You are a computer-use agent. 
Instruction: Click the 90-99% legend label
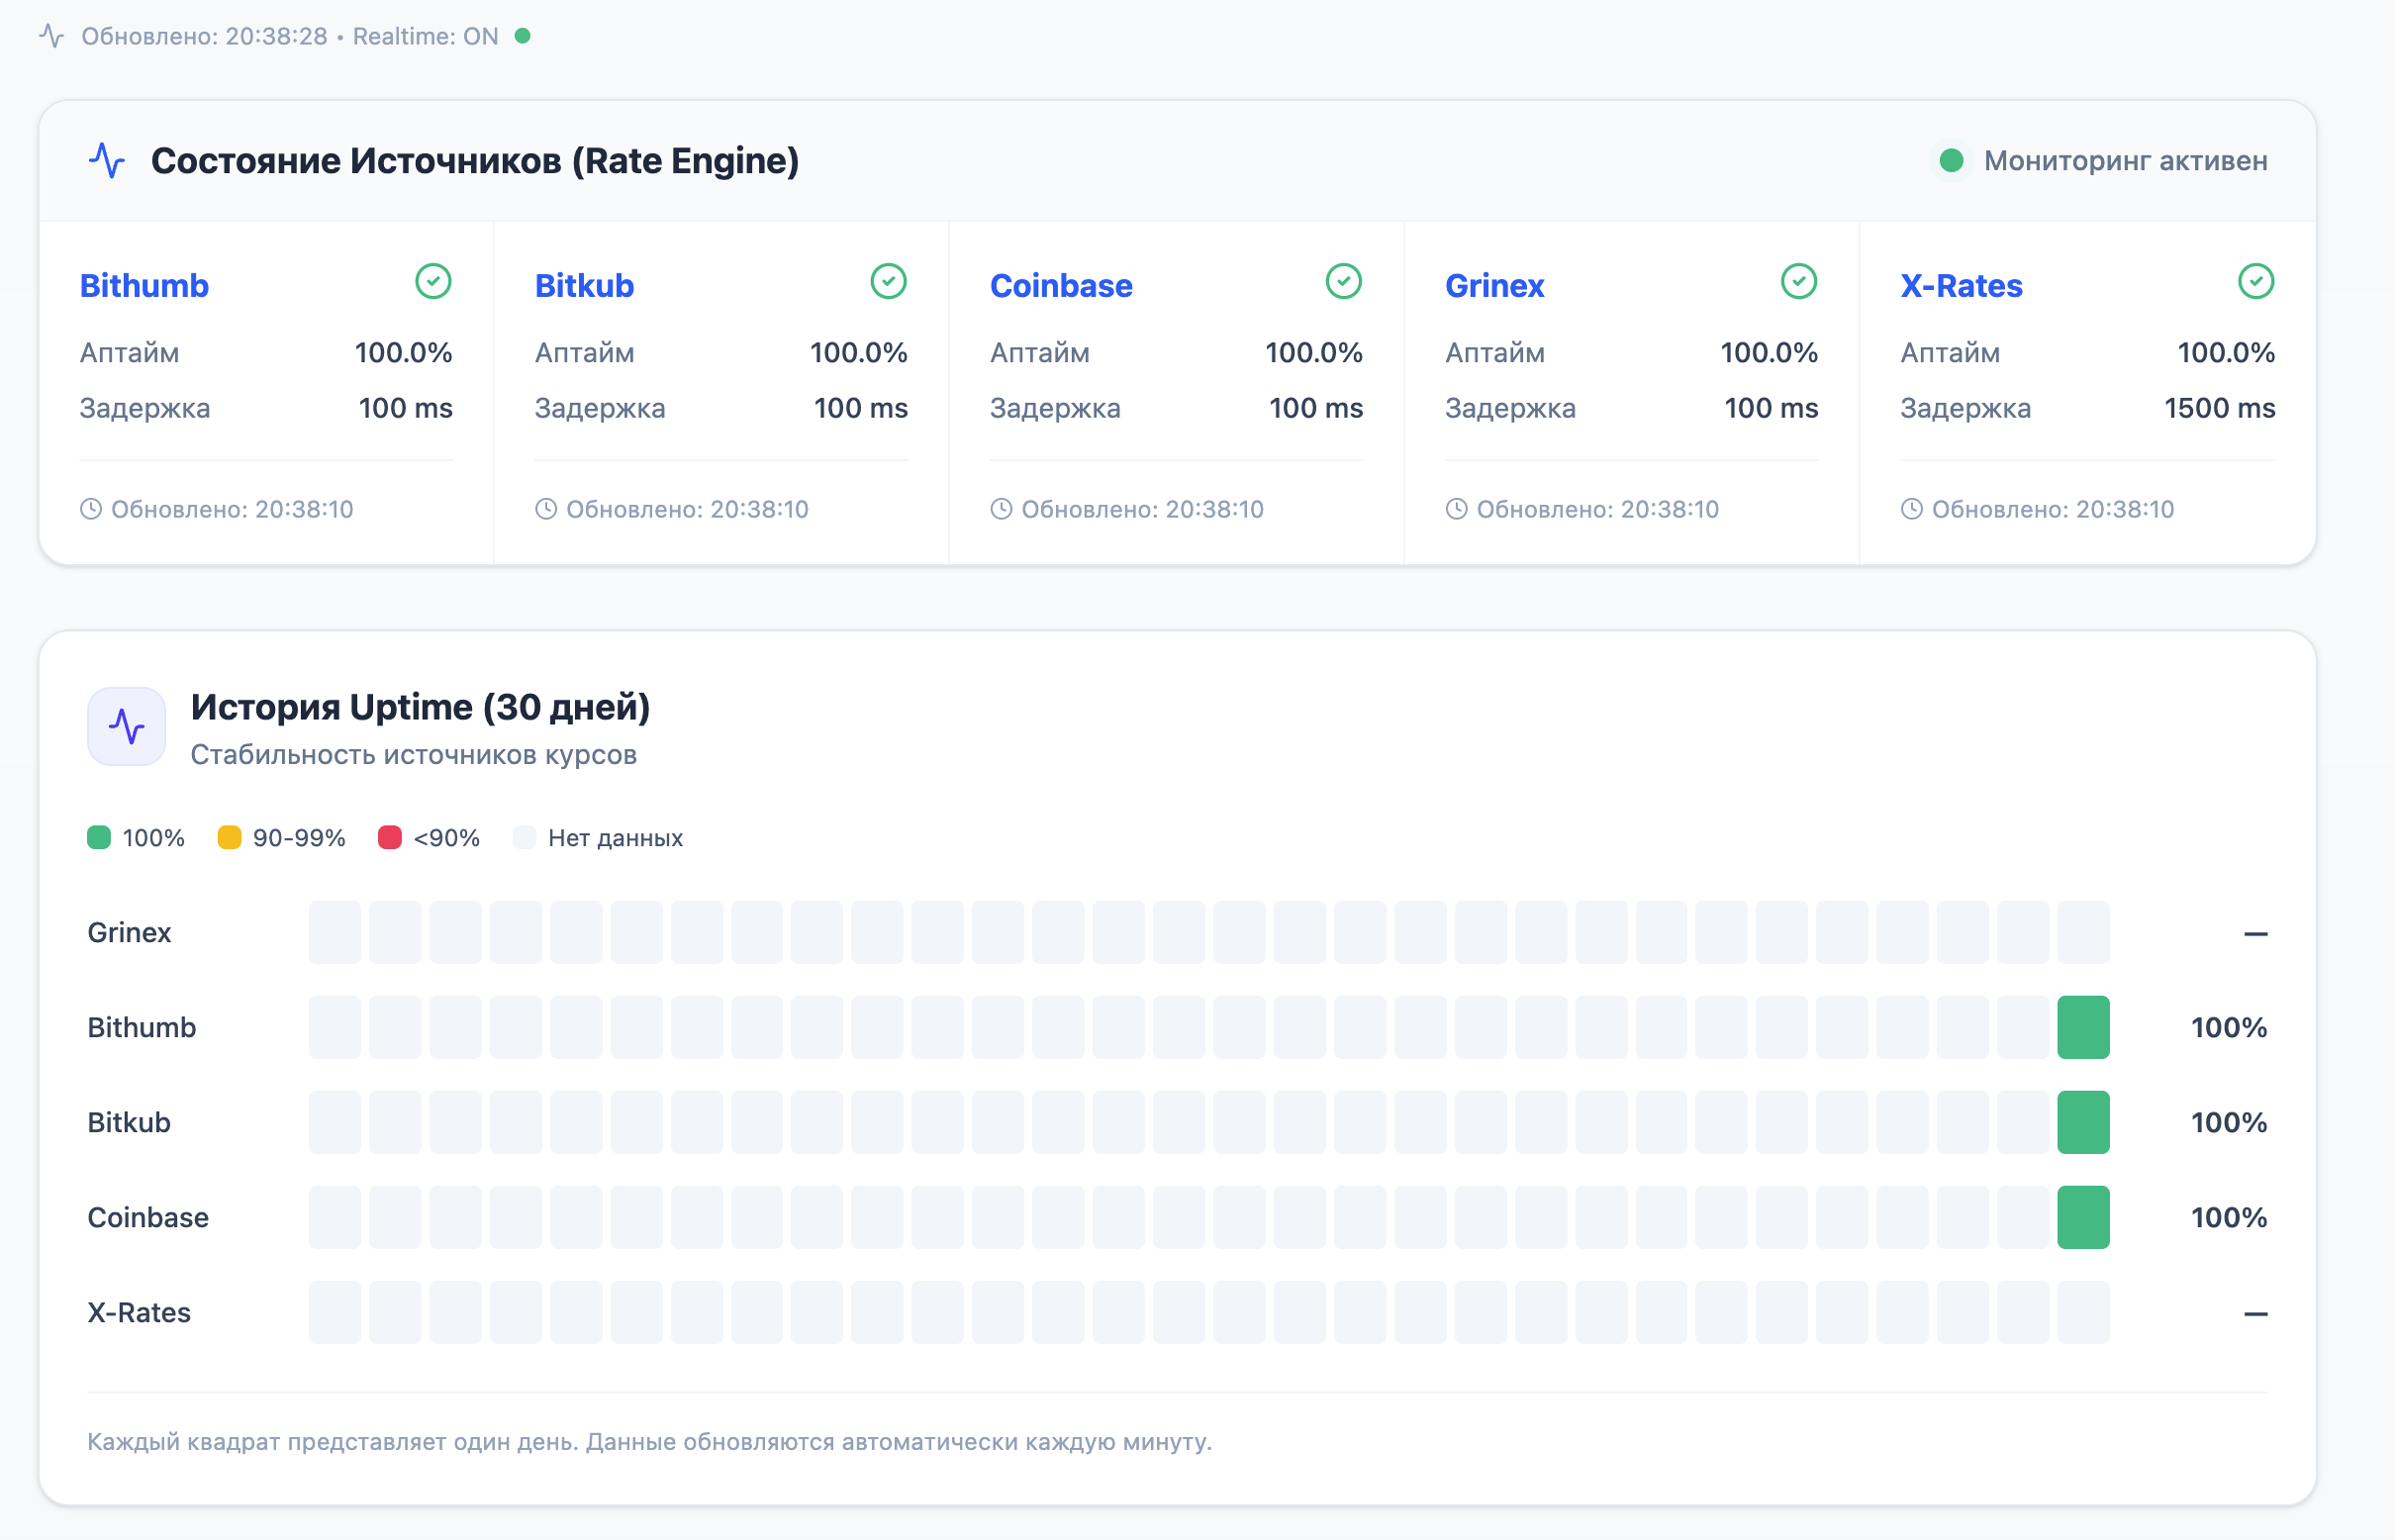pyautogui.click(x=299, y=837)
